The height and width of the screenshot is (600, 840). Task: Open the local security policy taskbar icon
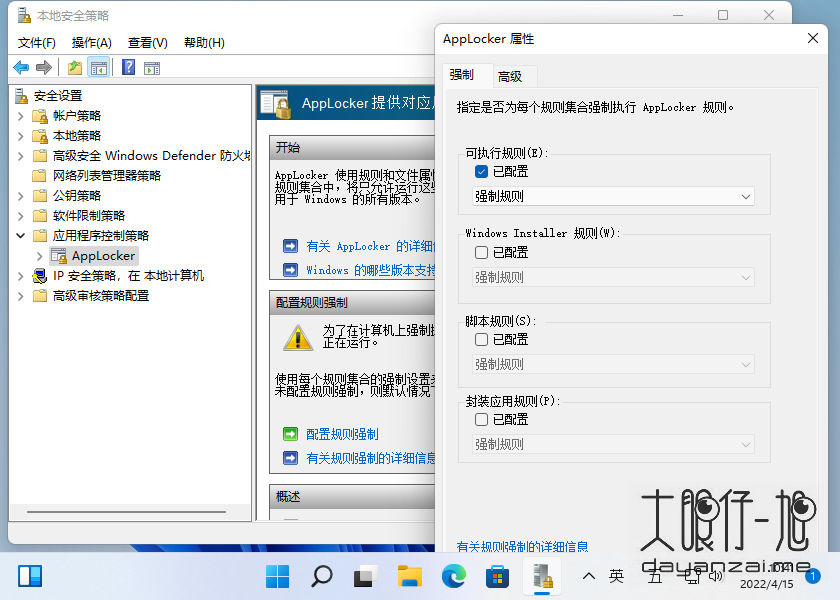click(x=541, y=576)
